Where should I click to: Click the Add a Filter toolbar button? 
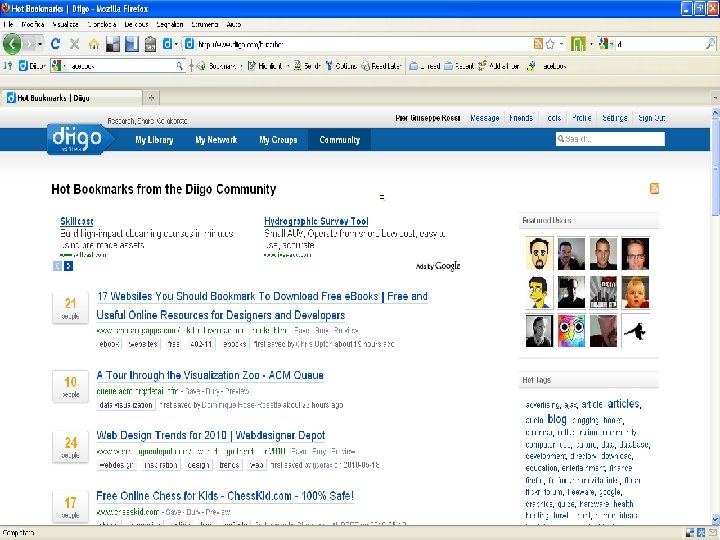(499, 66)
